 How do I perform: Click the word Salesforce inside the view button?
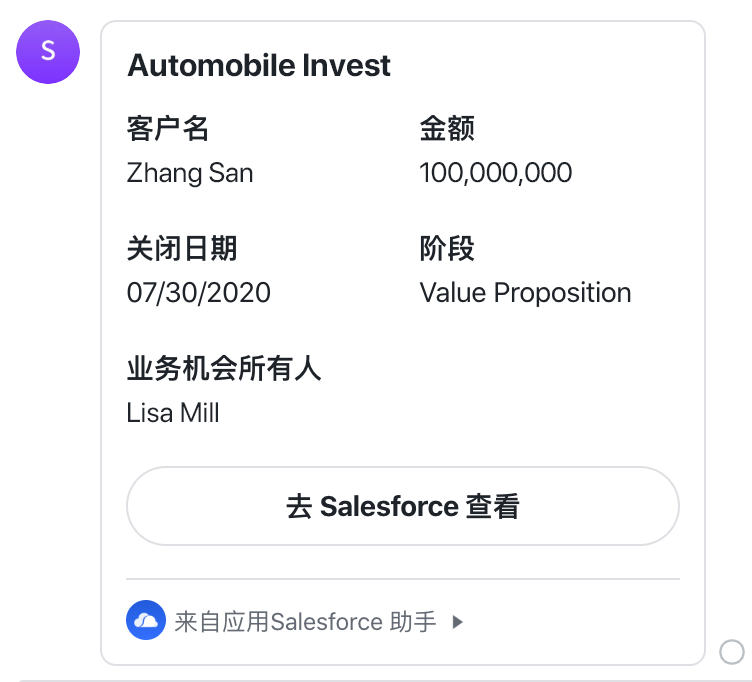(x=389, y=506)
